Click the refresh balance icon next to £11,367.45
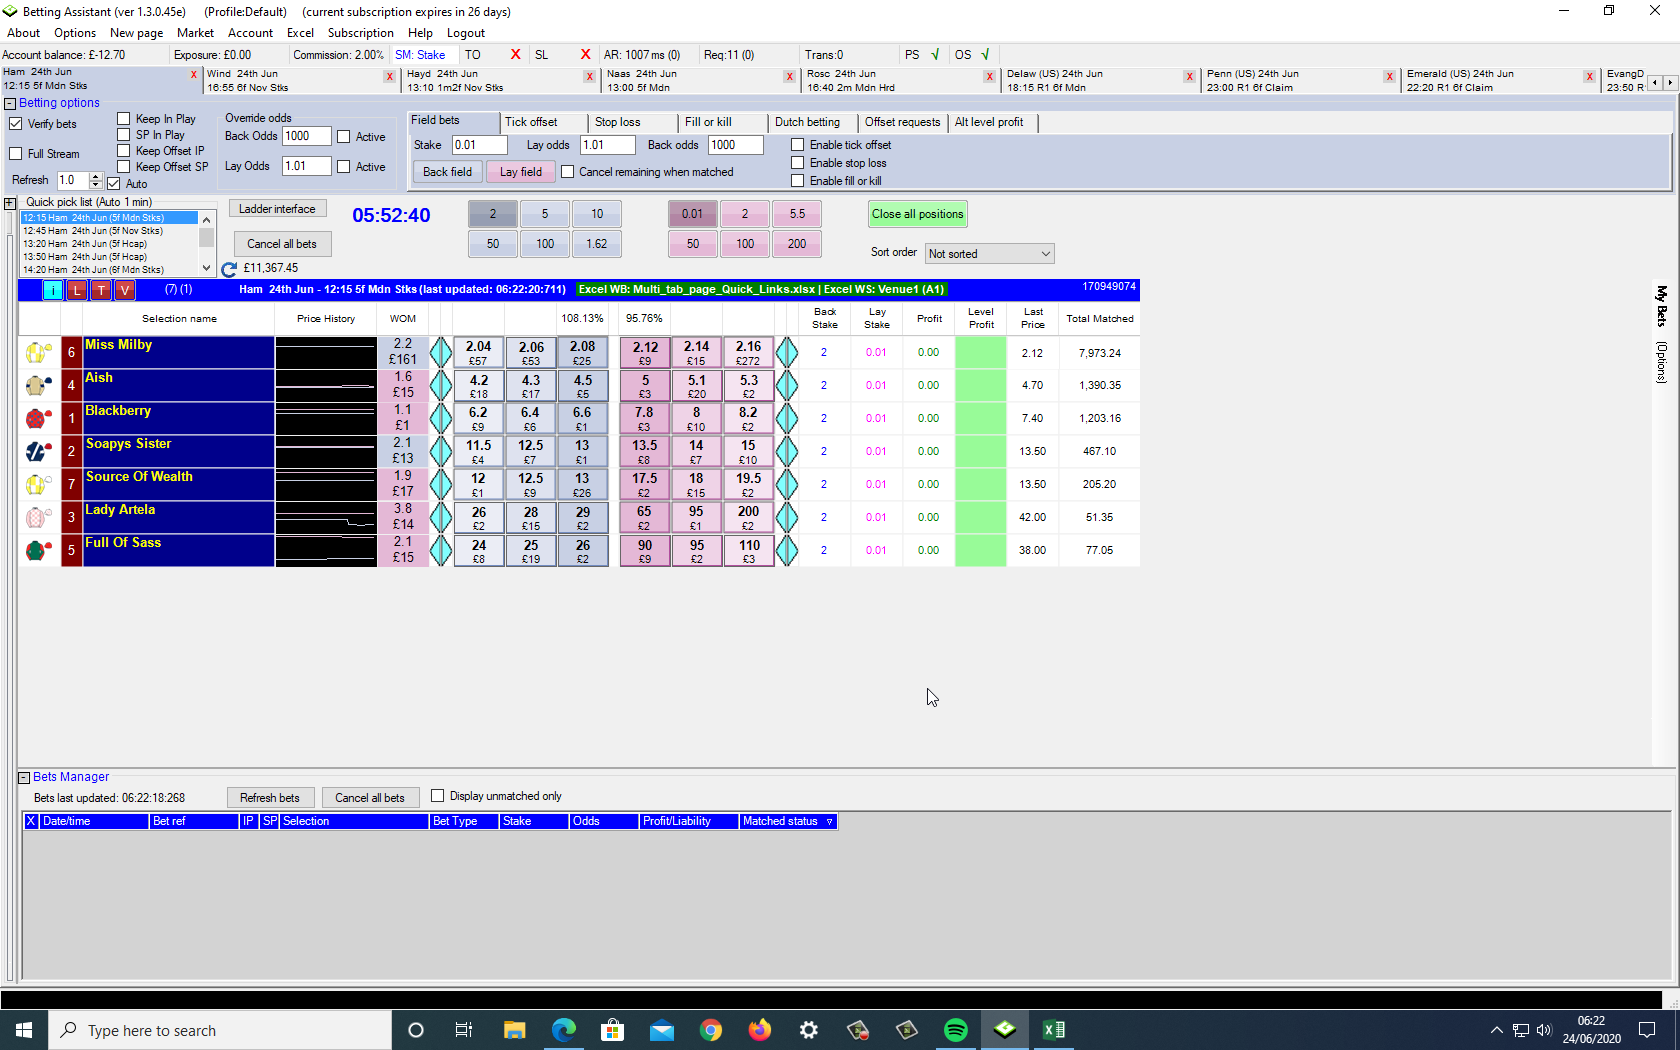1680x1050 pixels. [x=229, y=269]
